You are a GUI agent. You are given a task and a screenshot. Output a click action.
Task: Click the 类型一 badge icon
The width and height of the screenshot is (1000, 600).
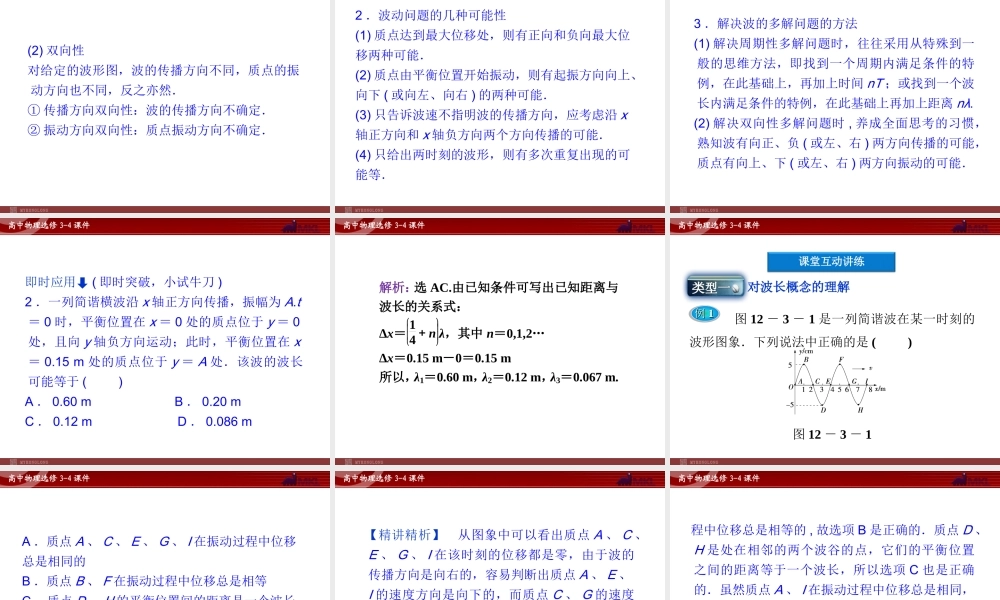[x=714, y=285]
